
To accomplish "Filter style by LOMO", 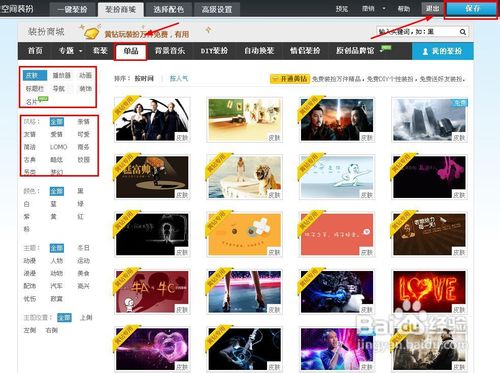I will (x=59, y=147).
